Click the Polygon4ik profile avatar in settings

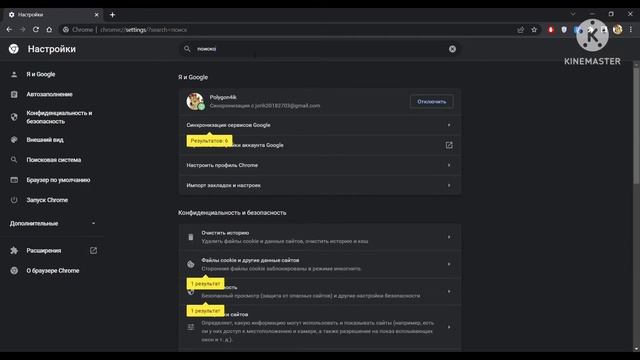coord(195,101)
